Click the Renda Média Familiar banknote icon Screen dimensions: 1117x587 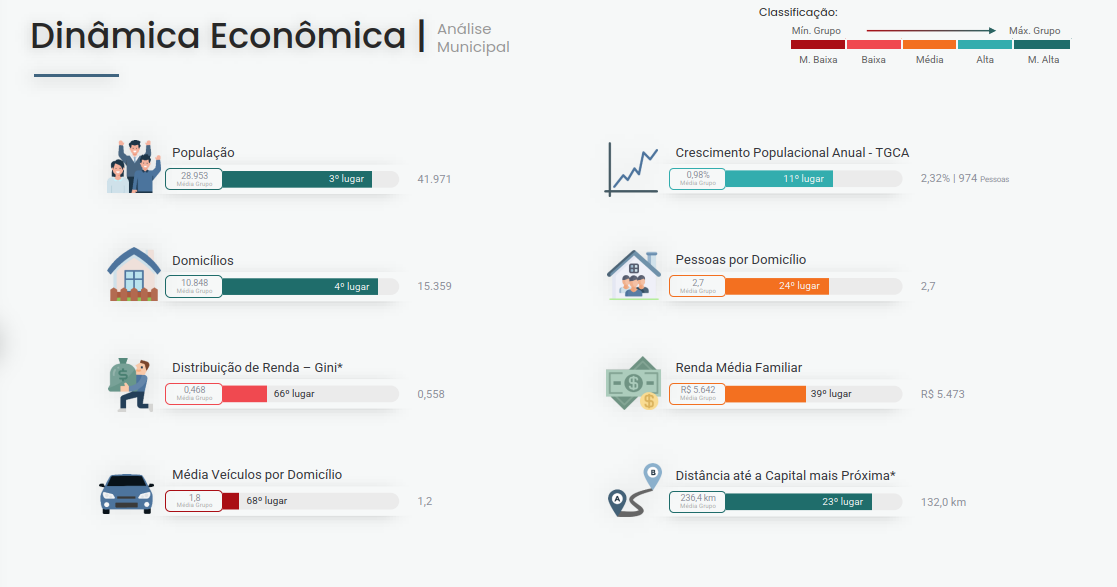[634, 383]
